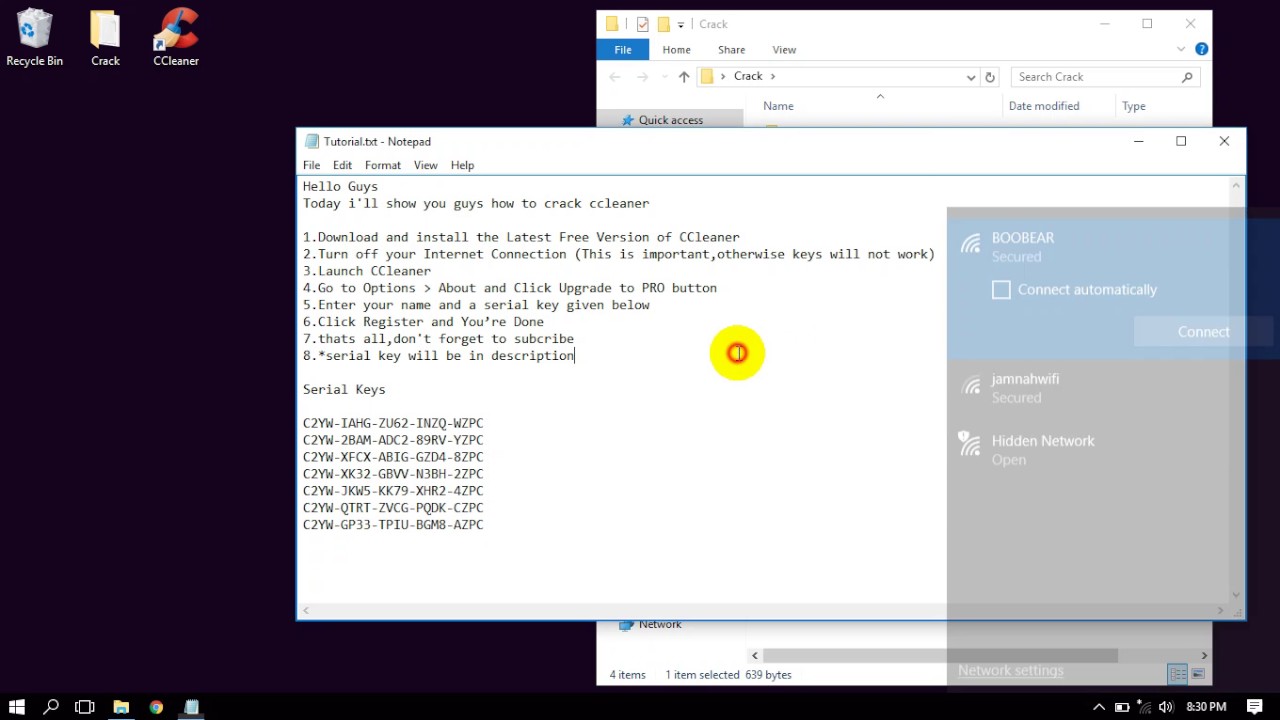The image size is (1280, 720).
Task: Open the Action Center notifications
Action: click(x=1256, y=707)
